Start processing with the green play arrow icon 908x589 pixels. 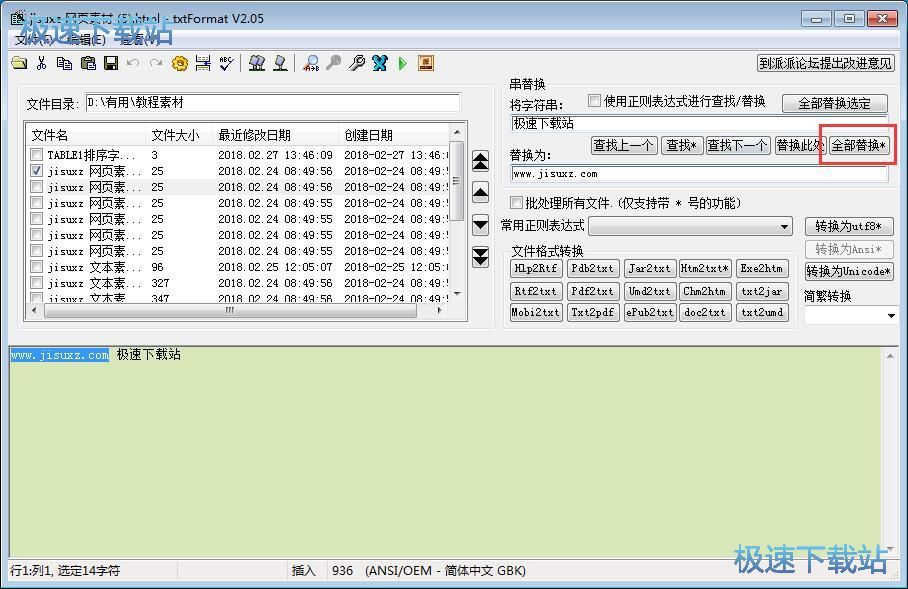402,62
